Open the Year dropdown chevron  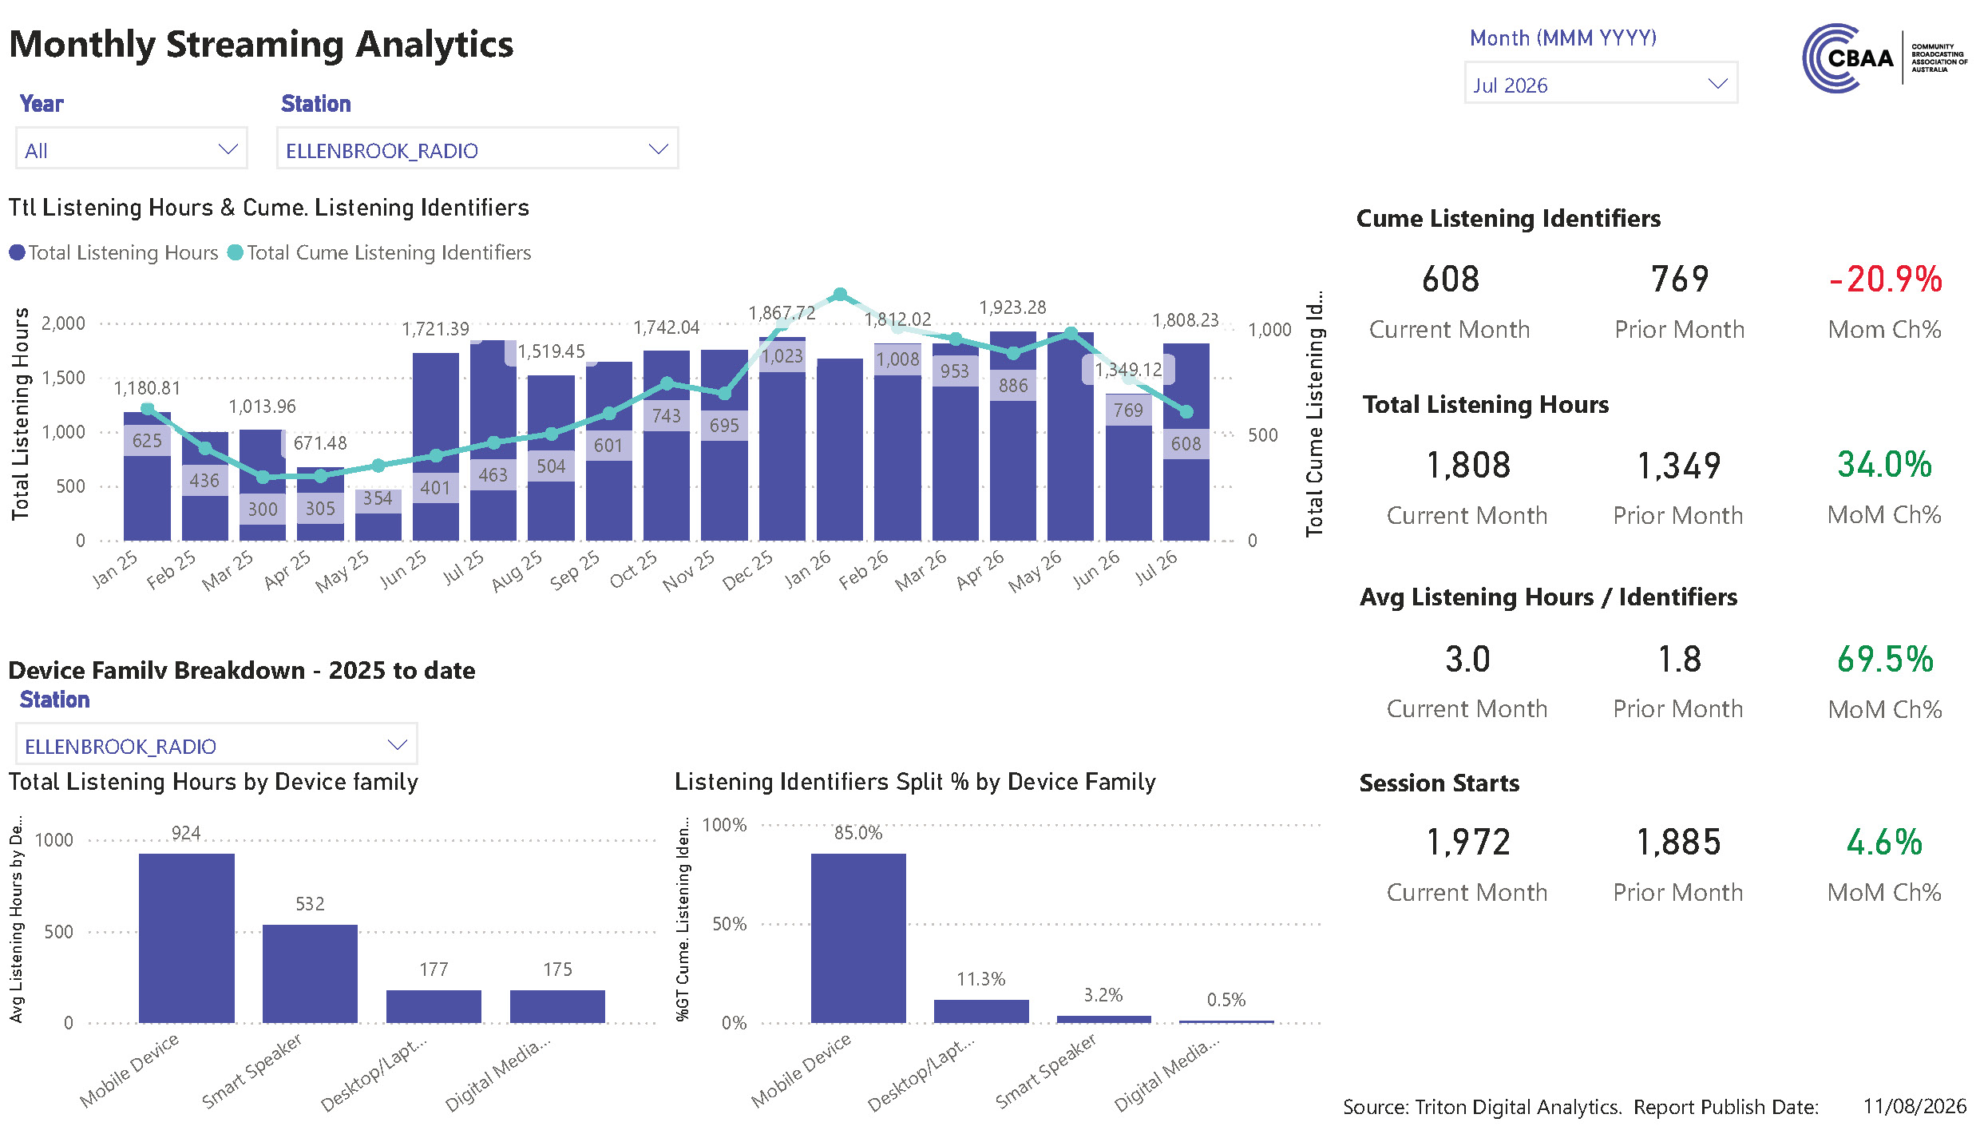tap(228, 150)
